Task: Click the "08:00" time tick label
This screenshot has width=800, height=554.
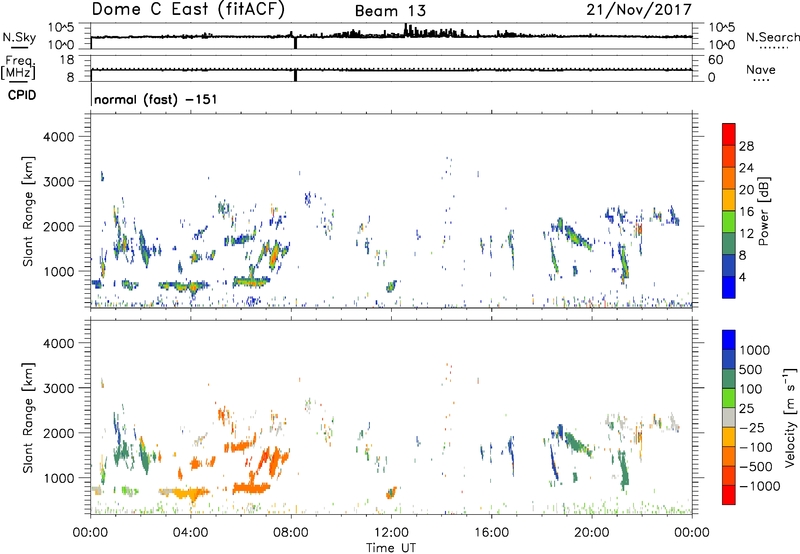Action: (291, 533)
